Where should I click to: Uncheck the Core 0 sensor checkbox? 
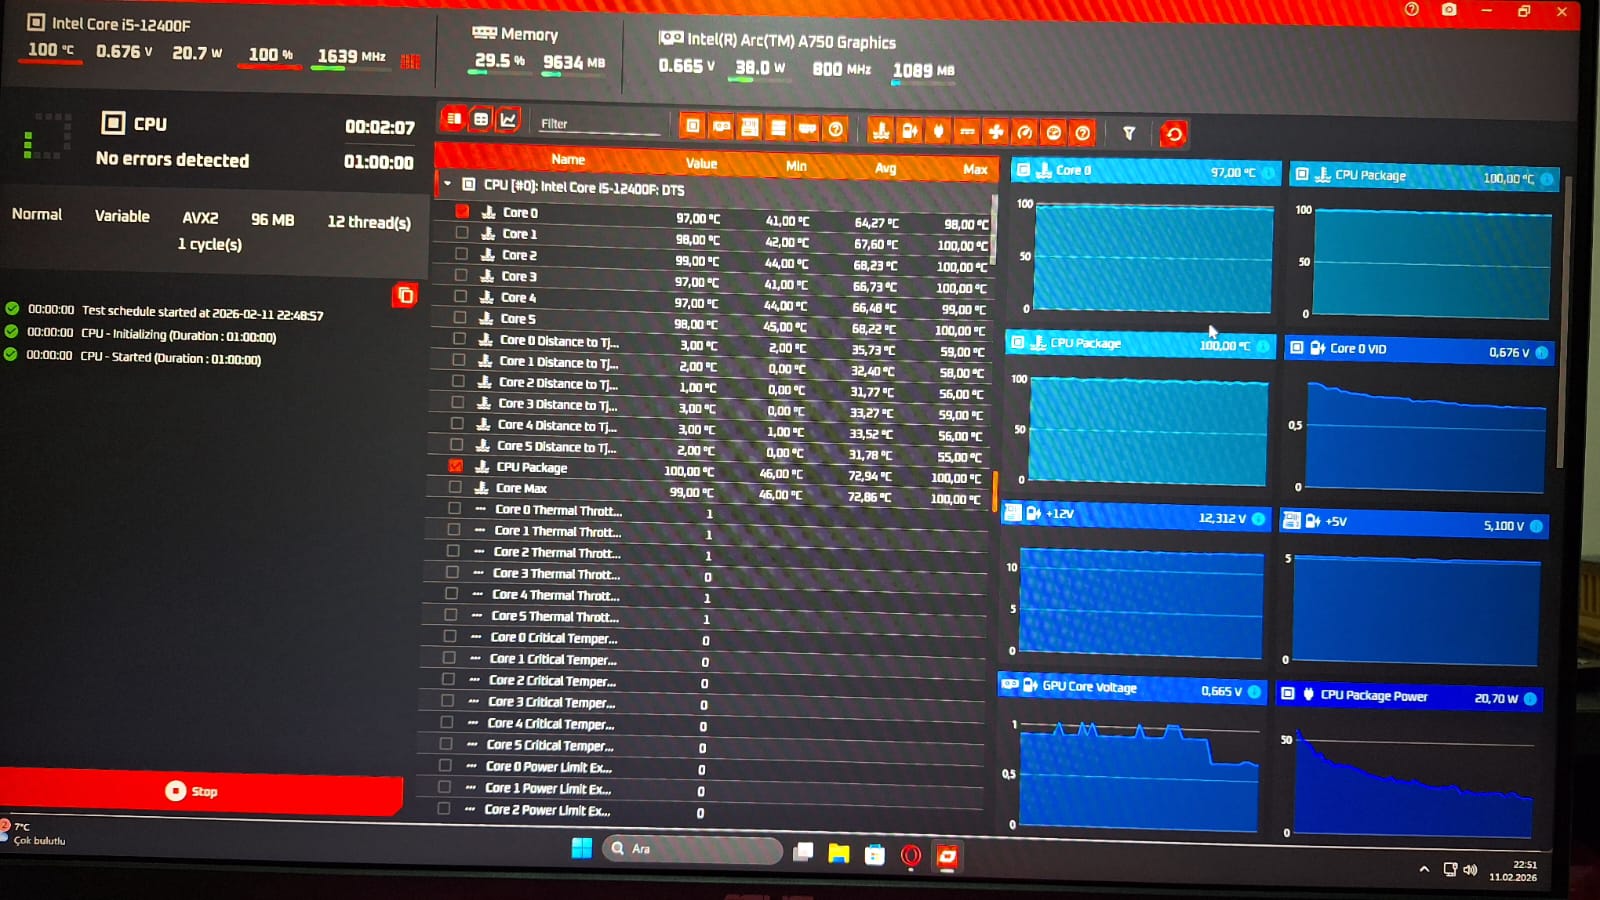click(462, 211)
